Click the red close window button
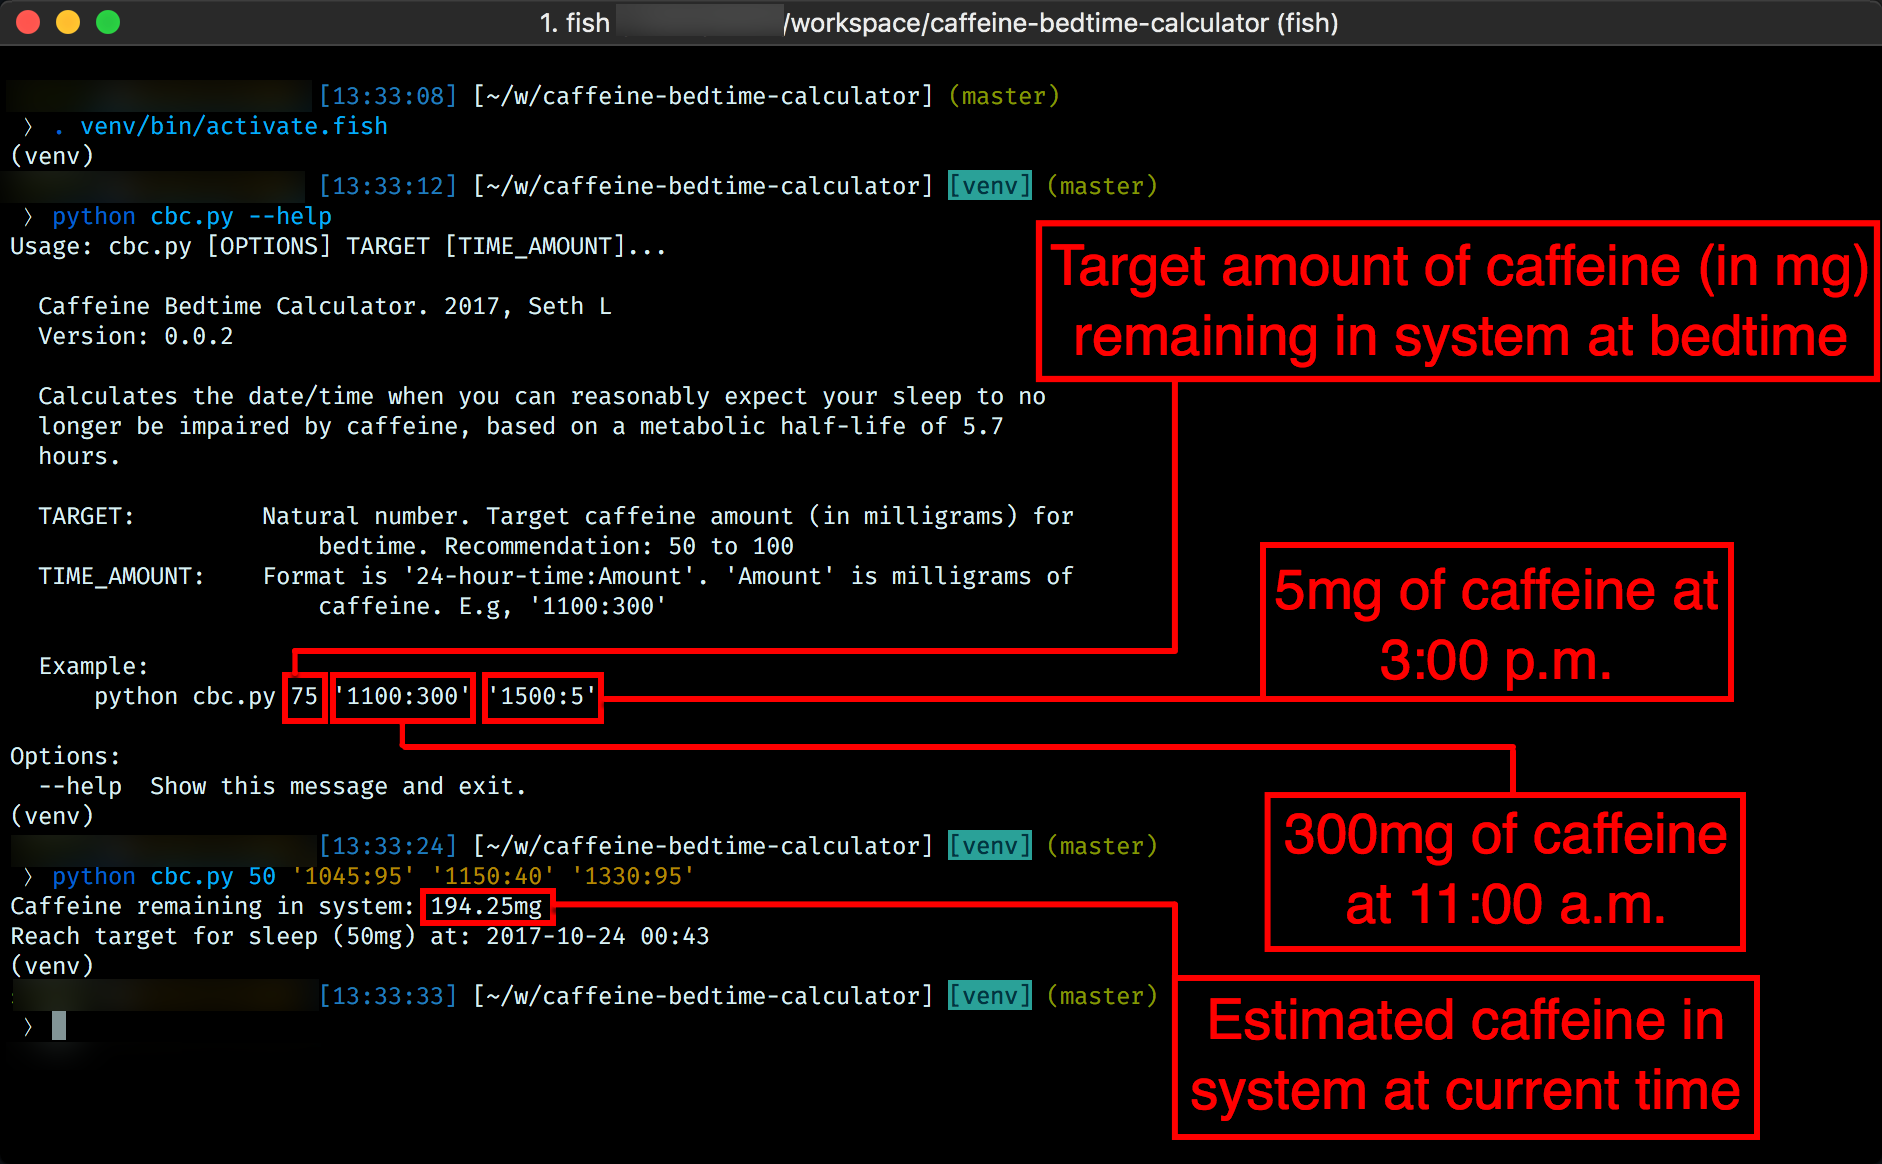This screenshot has width=1882, height=1164. click(x=28, y=22)
